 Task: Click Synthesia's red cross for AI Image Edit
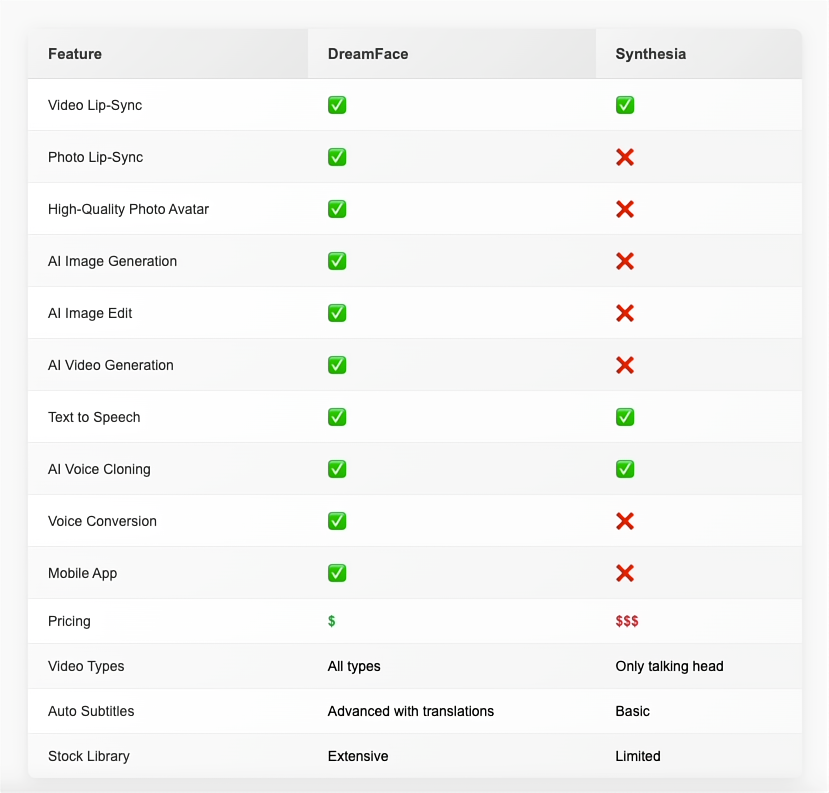coord(625,313)
